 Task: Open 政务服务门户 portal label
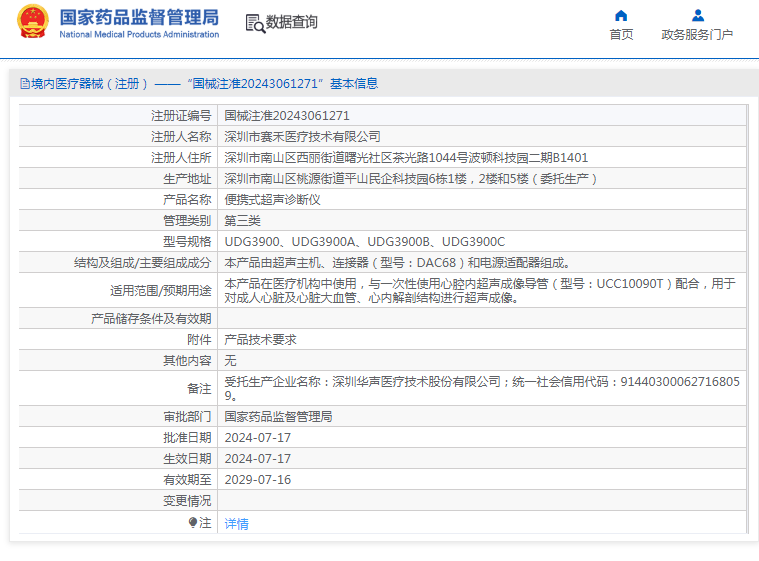click(697, 35)
